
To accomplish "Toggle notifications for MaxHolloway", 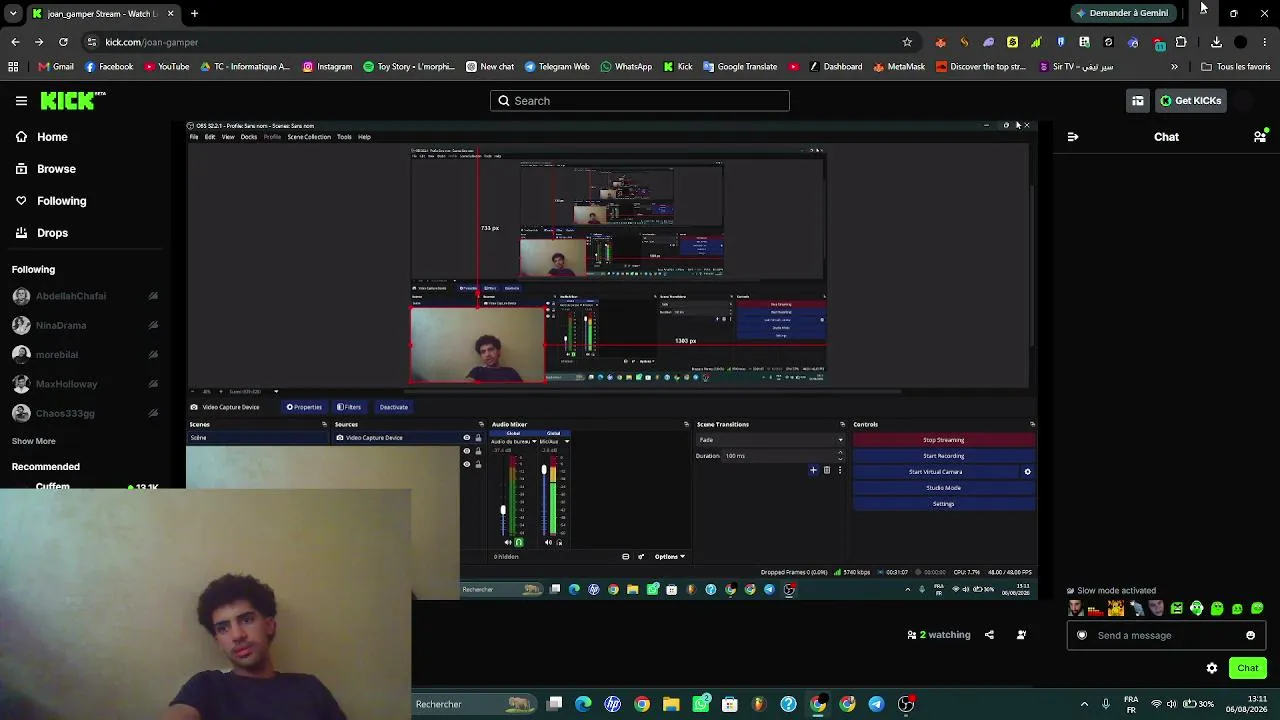I will [x=153, y=384].
